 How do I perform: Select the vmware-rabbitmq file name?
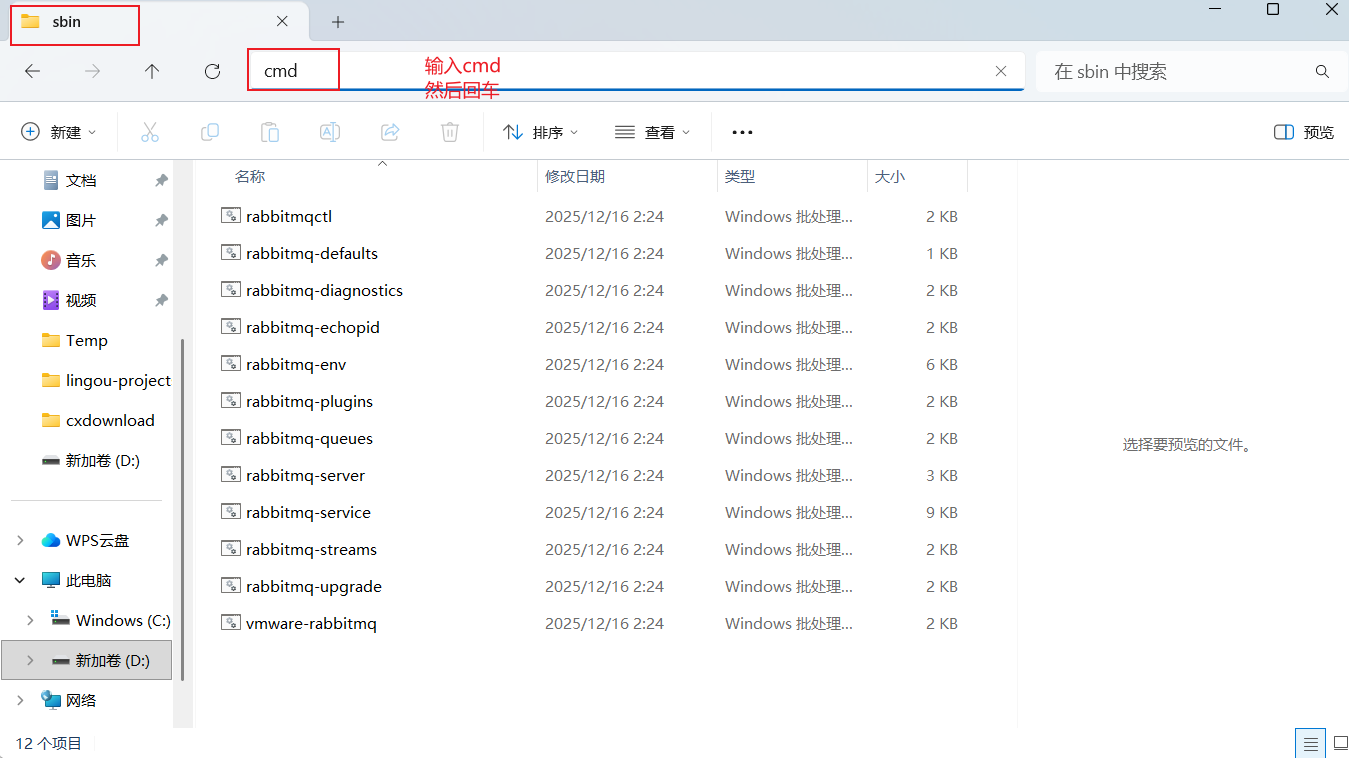pyautogui.click(x=311, y=623)
